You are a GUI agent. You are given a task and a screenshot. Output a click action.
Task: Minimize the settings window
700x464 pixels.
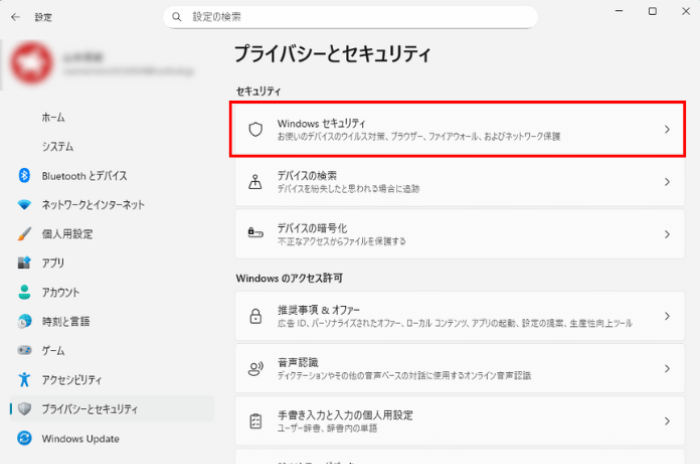619,11
